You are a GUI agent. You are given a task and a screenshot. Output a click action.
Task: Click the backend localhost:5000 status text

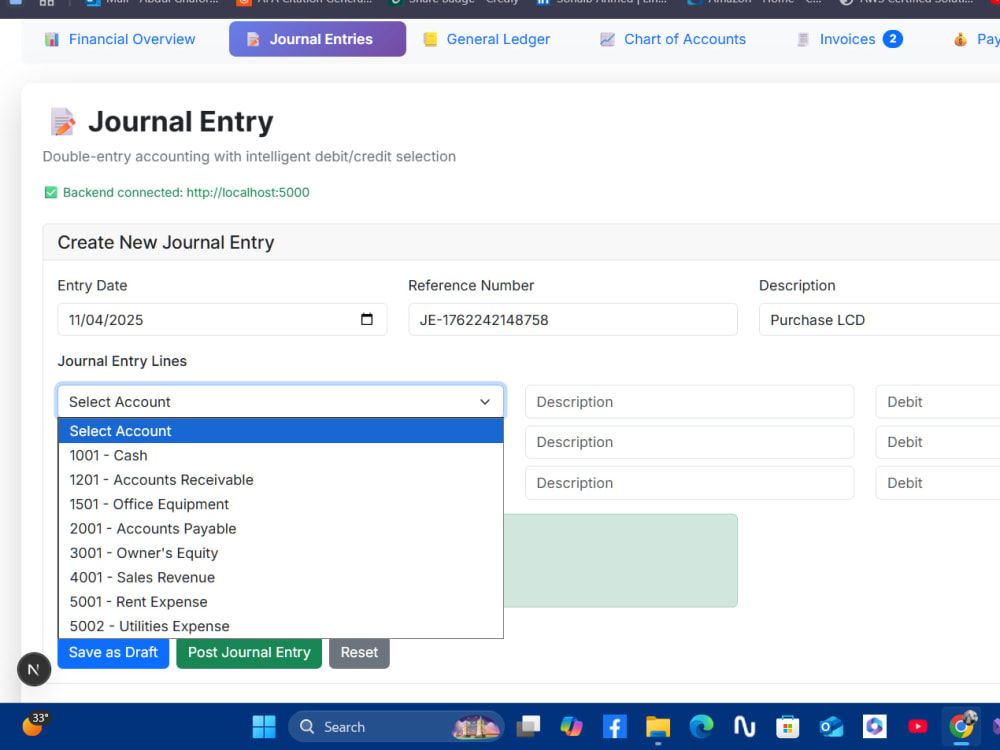click(x=186, y=193)
